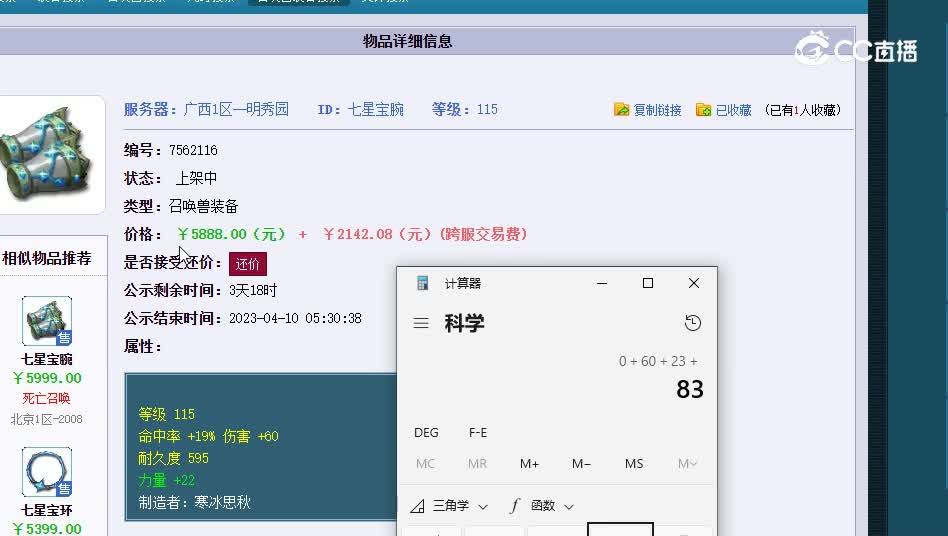Screen dimensions: 948x536
Task: Click the calculator app icon in title bar
Action: point(423,284)
